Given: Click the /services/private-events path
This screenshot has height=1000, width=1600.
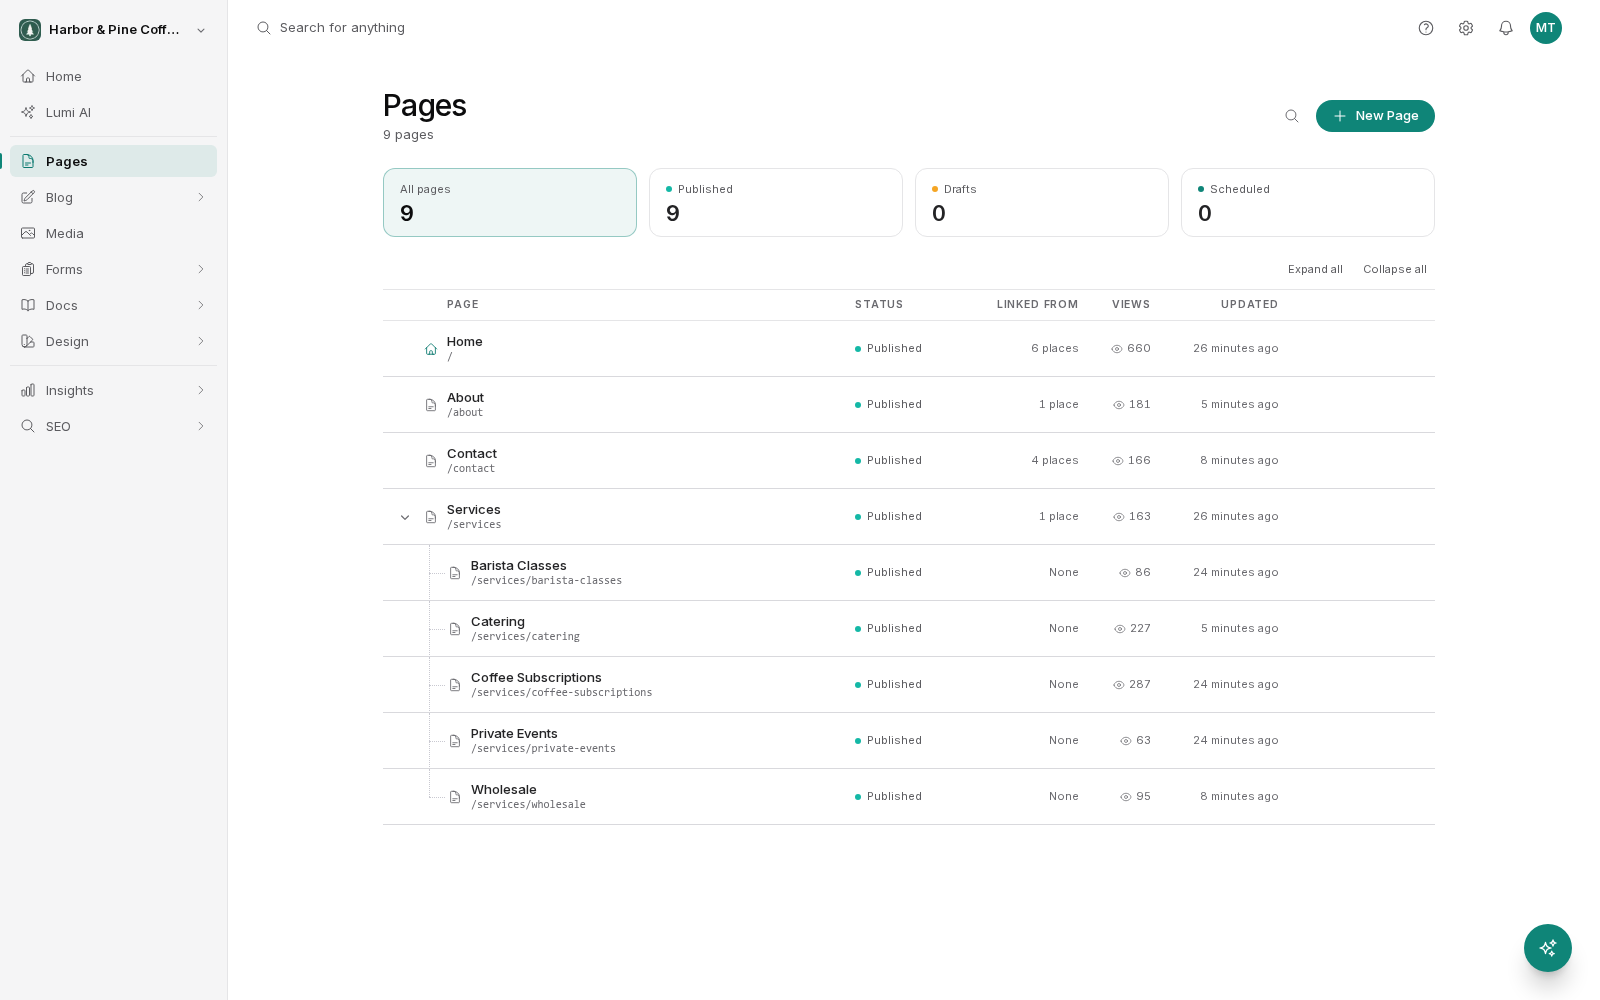Looking at the screenshot, I should click(x=543, y=748).
